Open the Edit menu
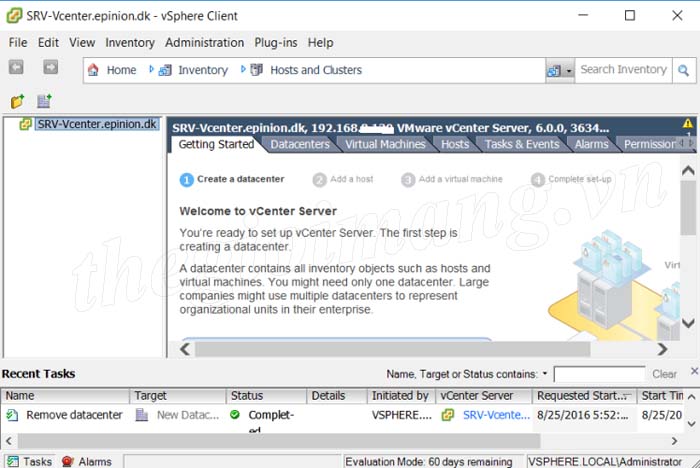 pos(48,42)
